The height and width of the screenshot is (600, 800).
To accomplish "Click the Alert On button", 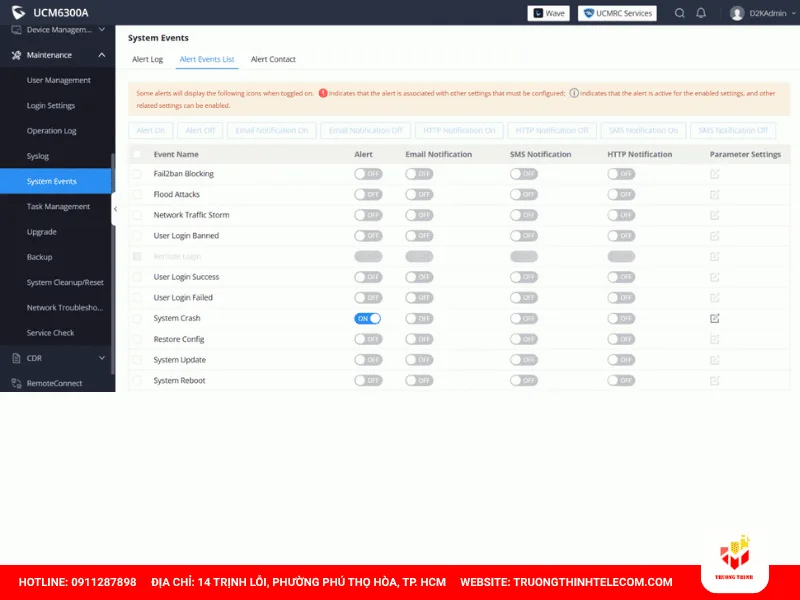I will [151, 131].
